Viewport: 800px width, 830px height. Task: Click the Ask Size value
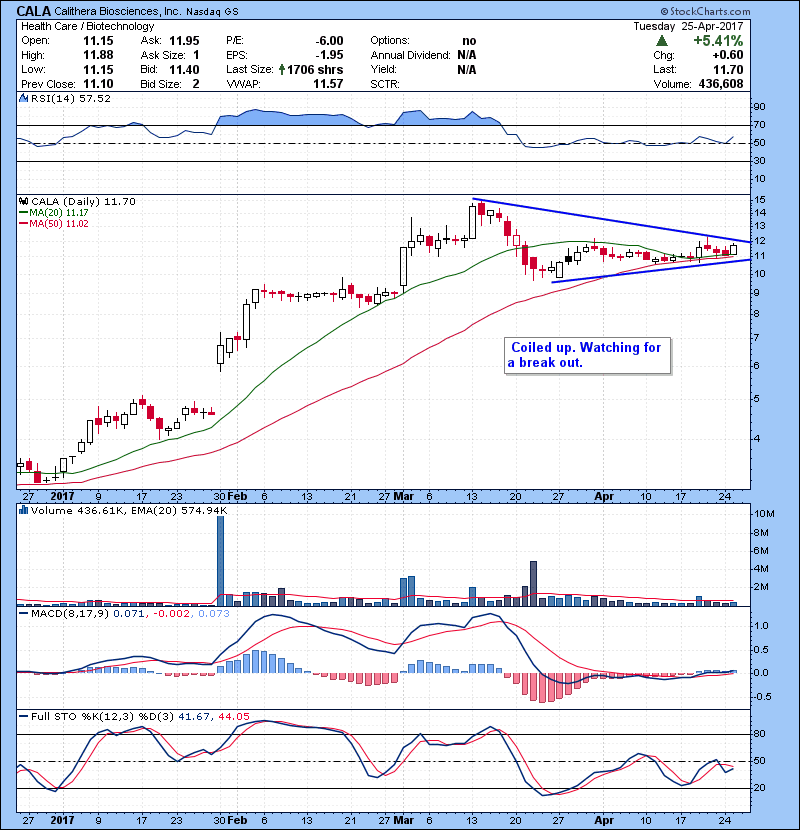[196, 55]
